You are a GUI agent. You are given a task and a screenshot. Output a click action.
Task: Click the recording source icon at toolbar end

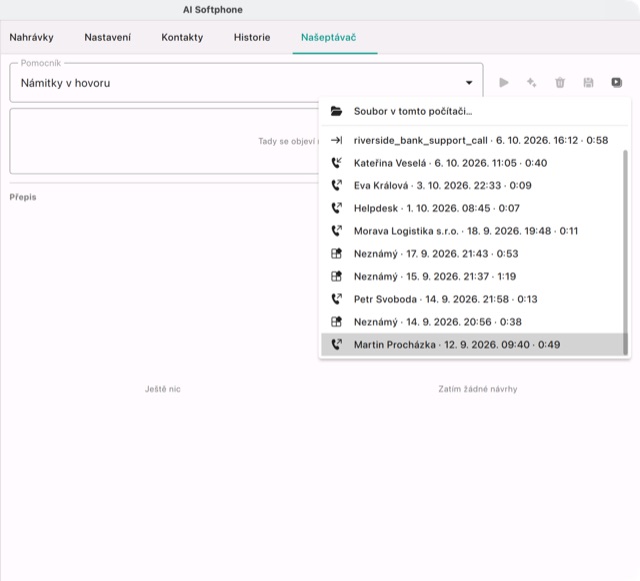pos(617,83)
